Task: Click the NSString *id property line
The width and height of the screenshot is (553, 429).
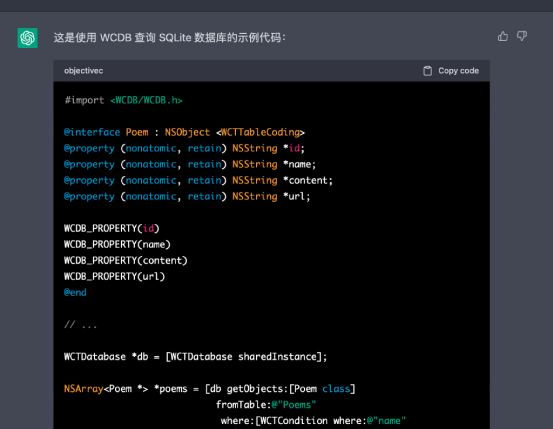Action: [184, 148]
